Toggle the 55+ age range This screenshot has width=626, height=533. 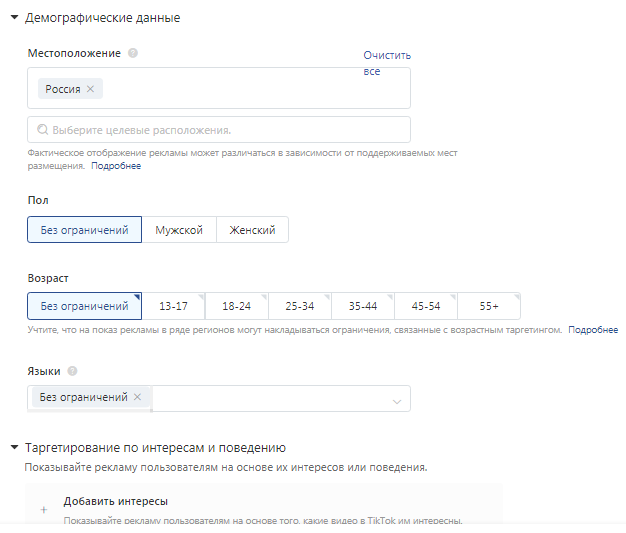pos(489,306)
